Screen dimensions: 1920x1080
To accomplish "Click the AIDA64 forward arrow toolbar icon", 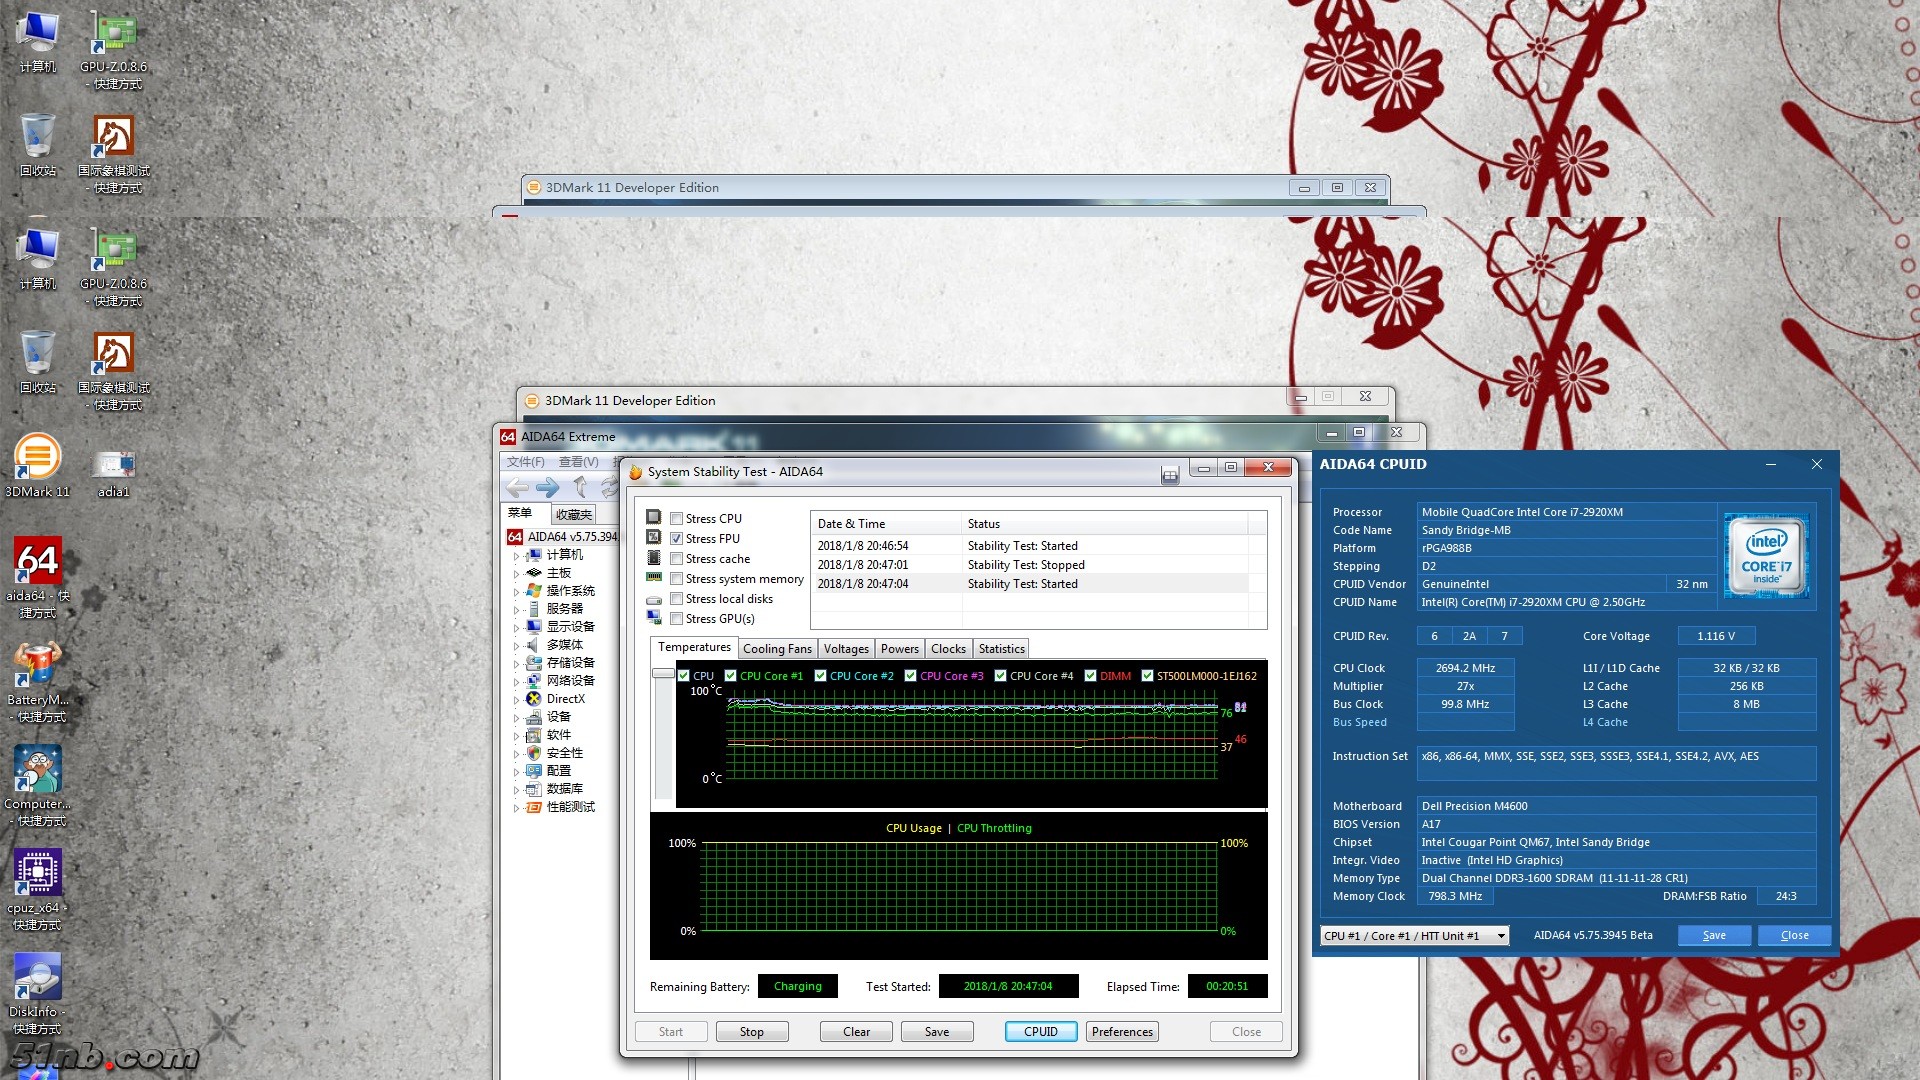I will pyautogui.click(x=547, y=488).
